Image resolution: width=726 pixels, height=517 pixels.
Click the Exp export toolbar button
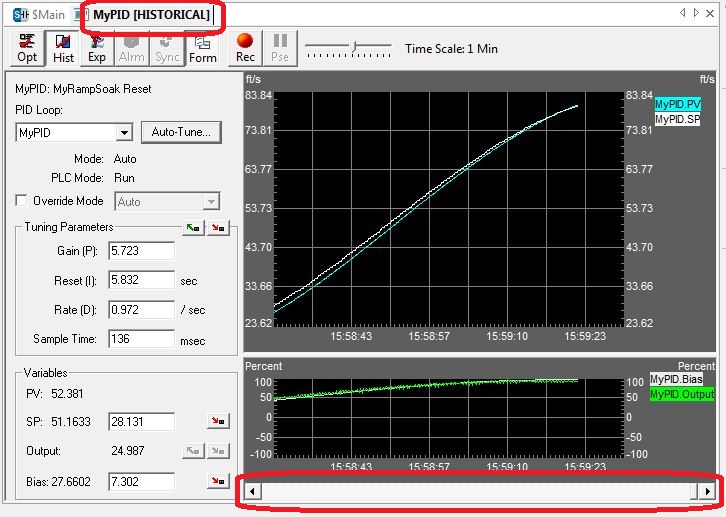click(x=97, y=48)
